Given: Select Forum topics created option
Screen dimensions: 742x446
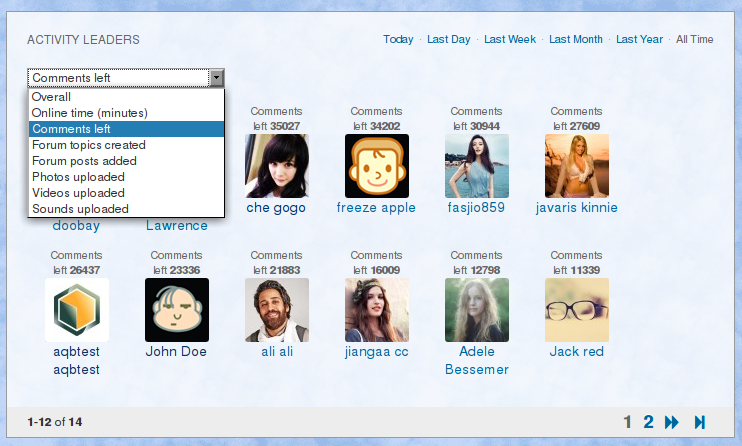Looking at the screenshot, I should 126,145.
